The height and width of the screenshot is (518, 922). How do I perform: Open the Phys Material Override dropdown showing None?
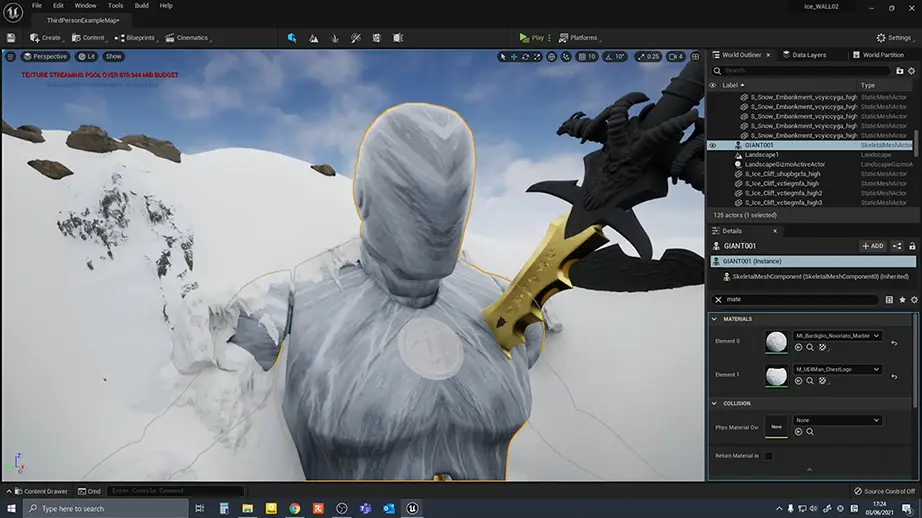[x=837, y=420]
